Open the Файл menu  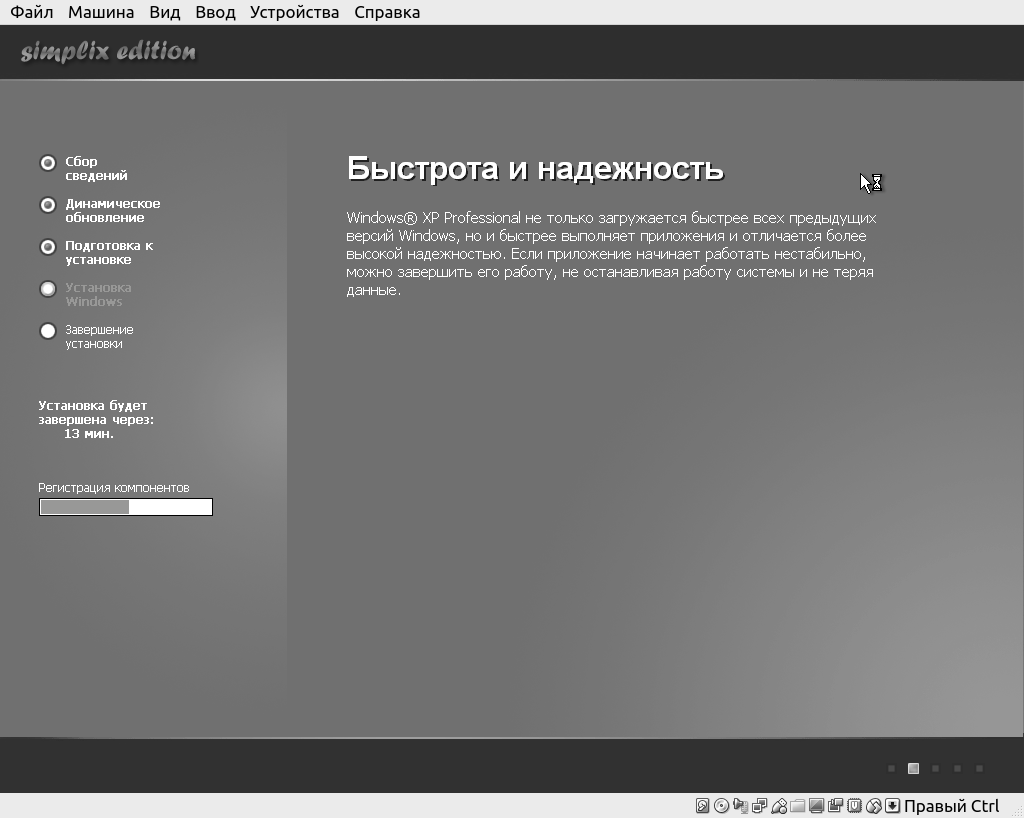coord(32,12)
